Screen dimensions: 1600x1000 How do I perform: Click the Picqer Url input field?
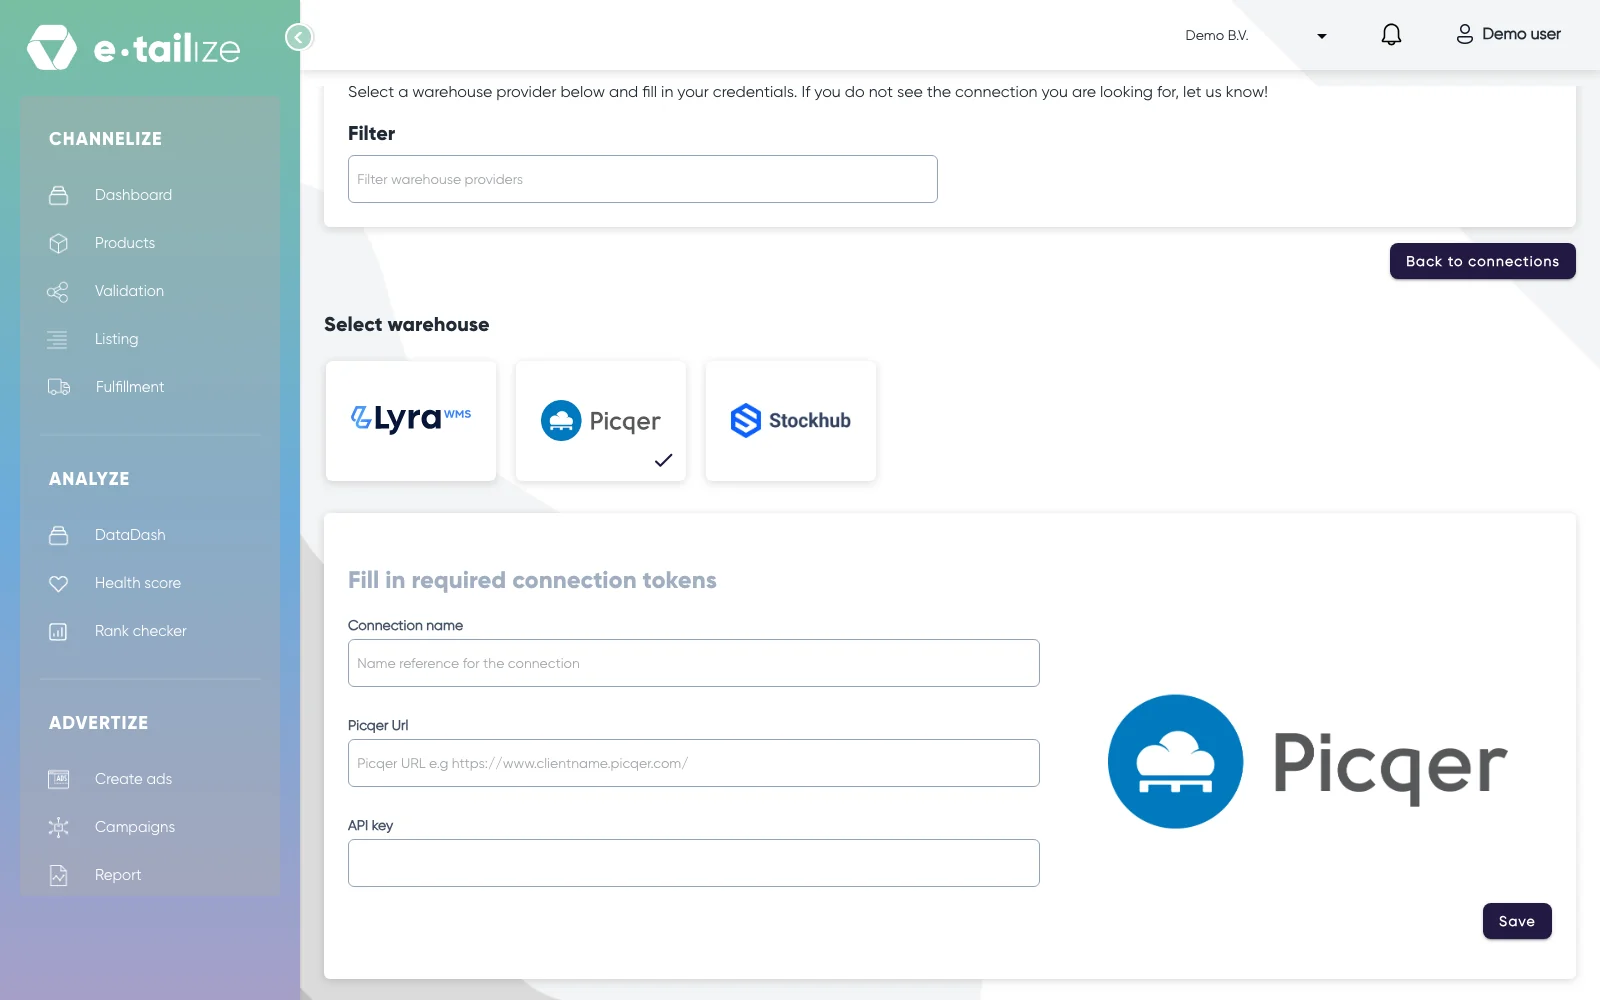[x=694, y=763]
